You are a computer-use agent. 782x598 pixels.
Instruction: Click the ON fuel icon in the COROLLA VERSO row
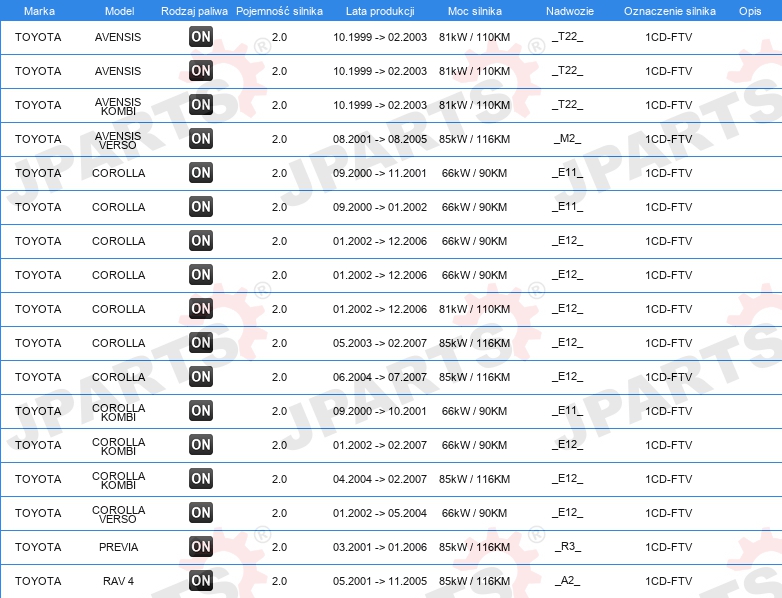click(201, 513)
